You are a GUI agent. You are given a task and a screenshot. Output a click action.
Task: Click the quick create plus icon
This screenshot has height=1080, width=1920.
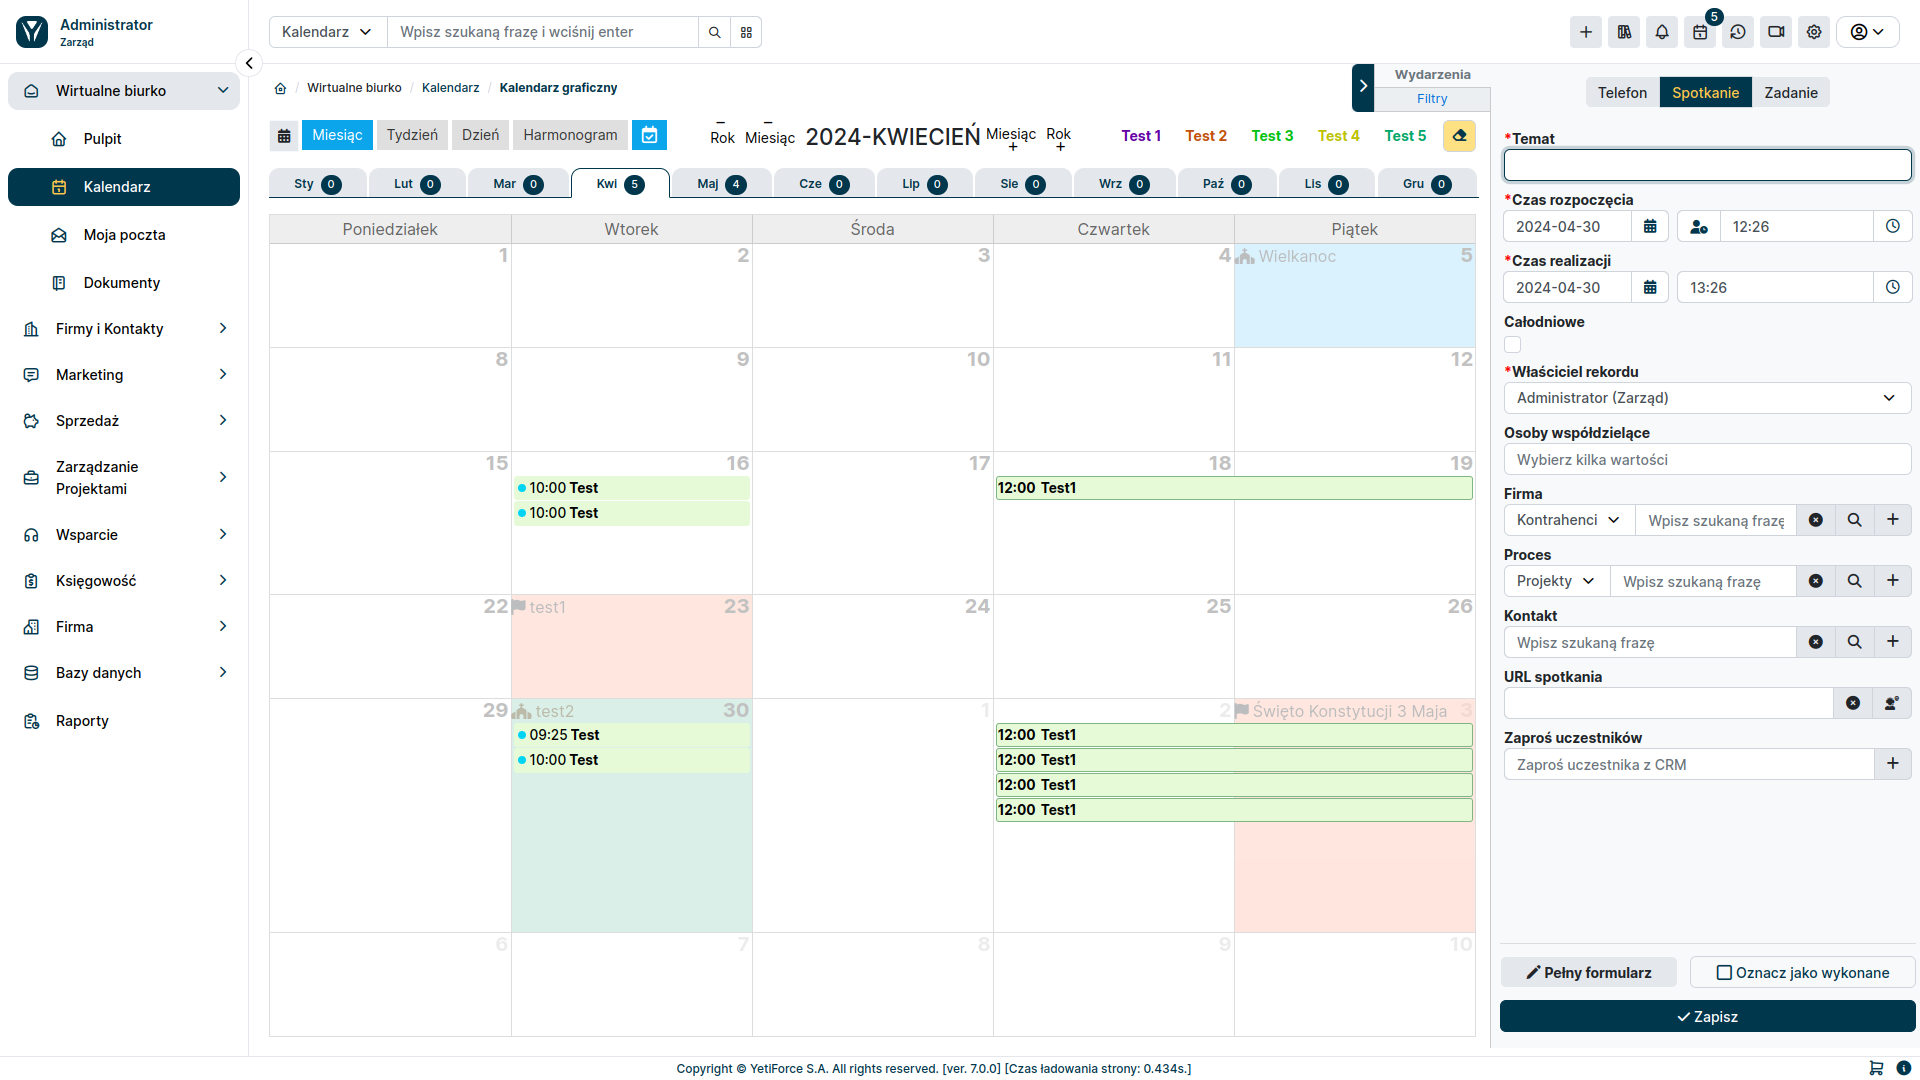pyautogui.click(x=1586, y=32)
